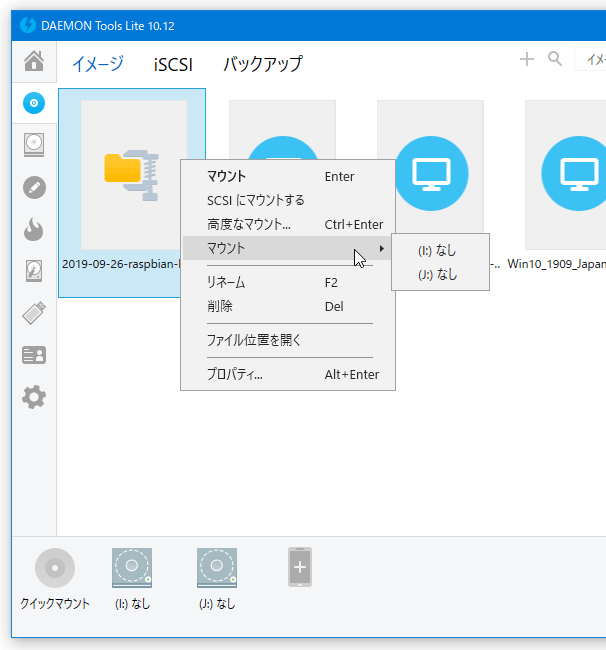Open the pencil image editor sidebar icon
The image size is (606, 650).
coord(34,187)
